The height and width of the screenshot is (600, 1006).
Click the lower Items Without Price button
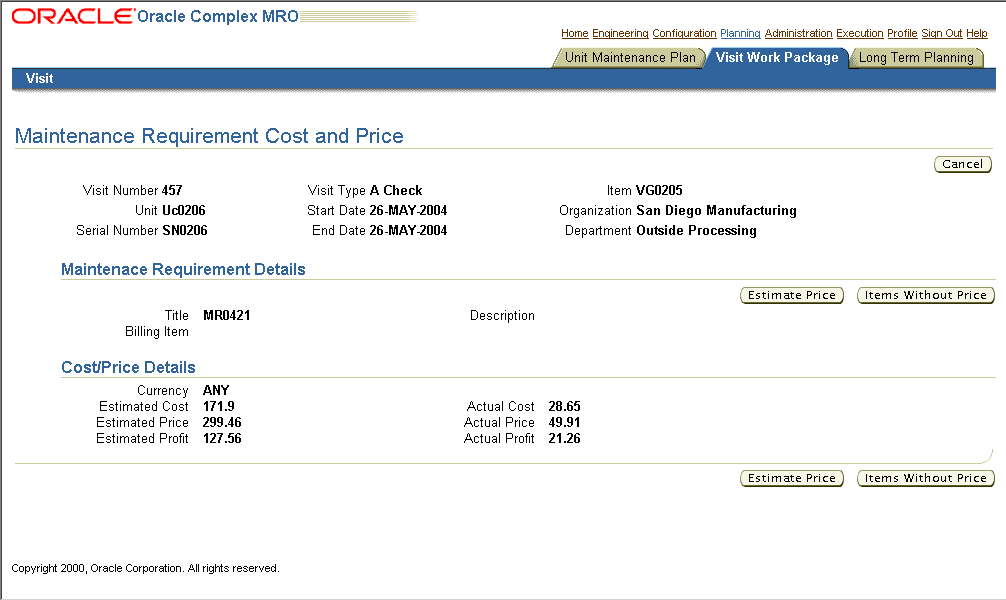(926, 478)
